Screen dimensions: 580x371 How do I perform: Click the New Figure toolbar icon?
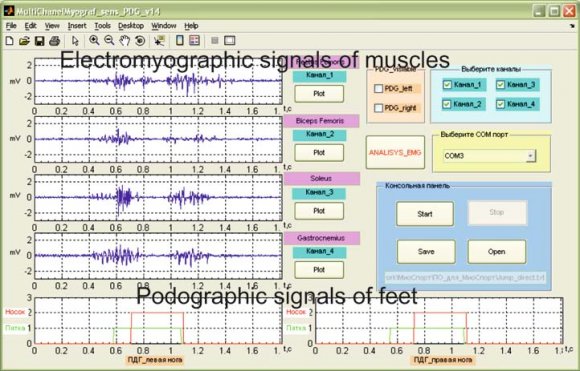pos(10,41)
